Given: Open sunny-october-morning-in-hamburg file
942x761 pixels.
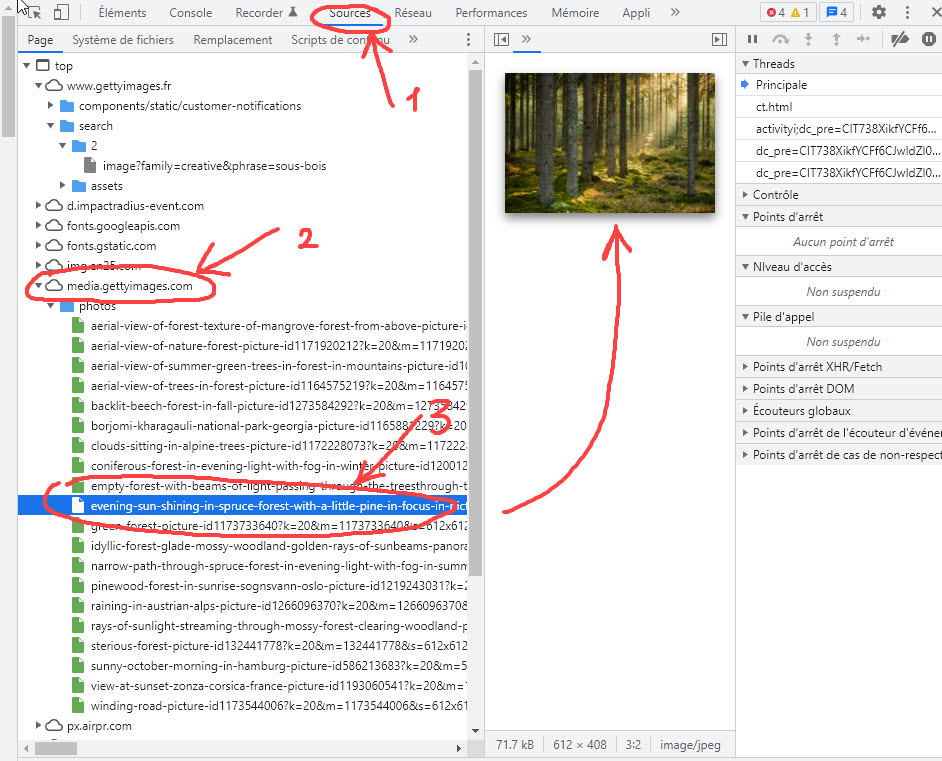Looking at the screenshot, I should pos(279,665).
